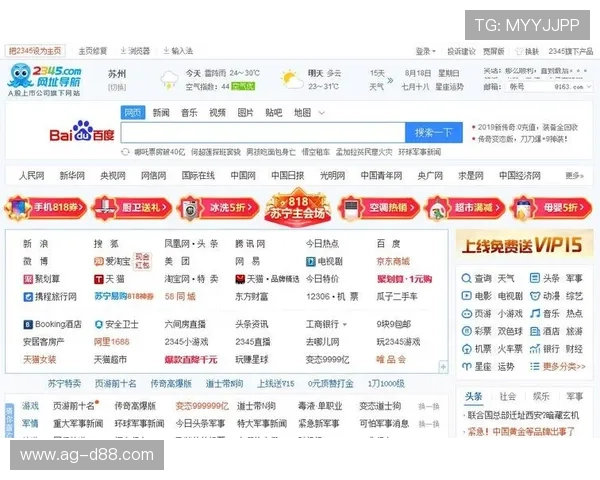Click 宽屏版 wide layout toggle
The image size is (600, 480).
pyautogui.click(x=494, y=51)
